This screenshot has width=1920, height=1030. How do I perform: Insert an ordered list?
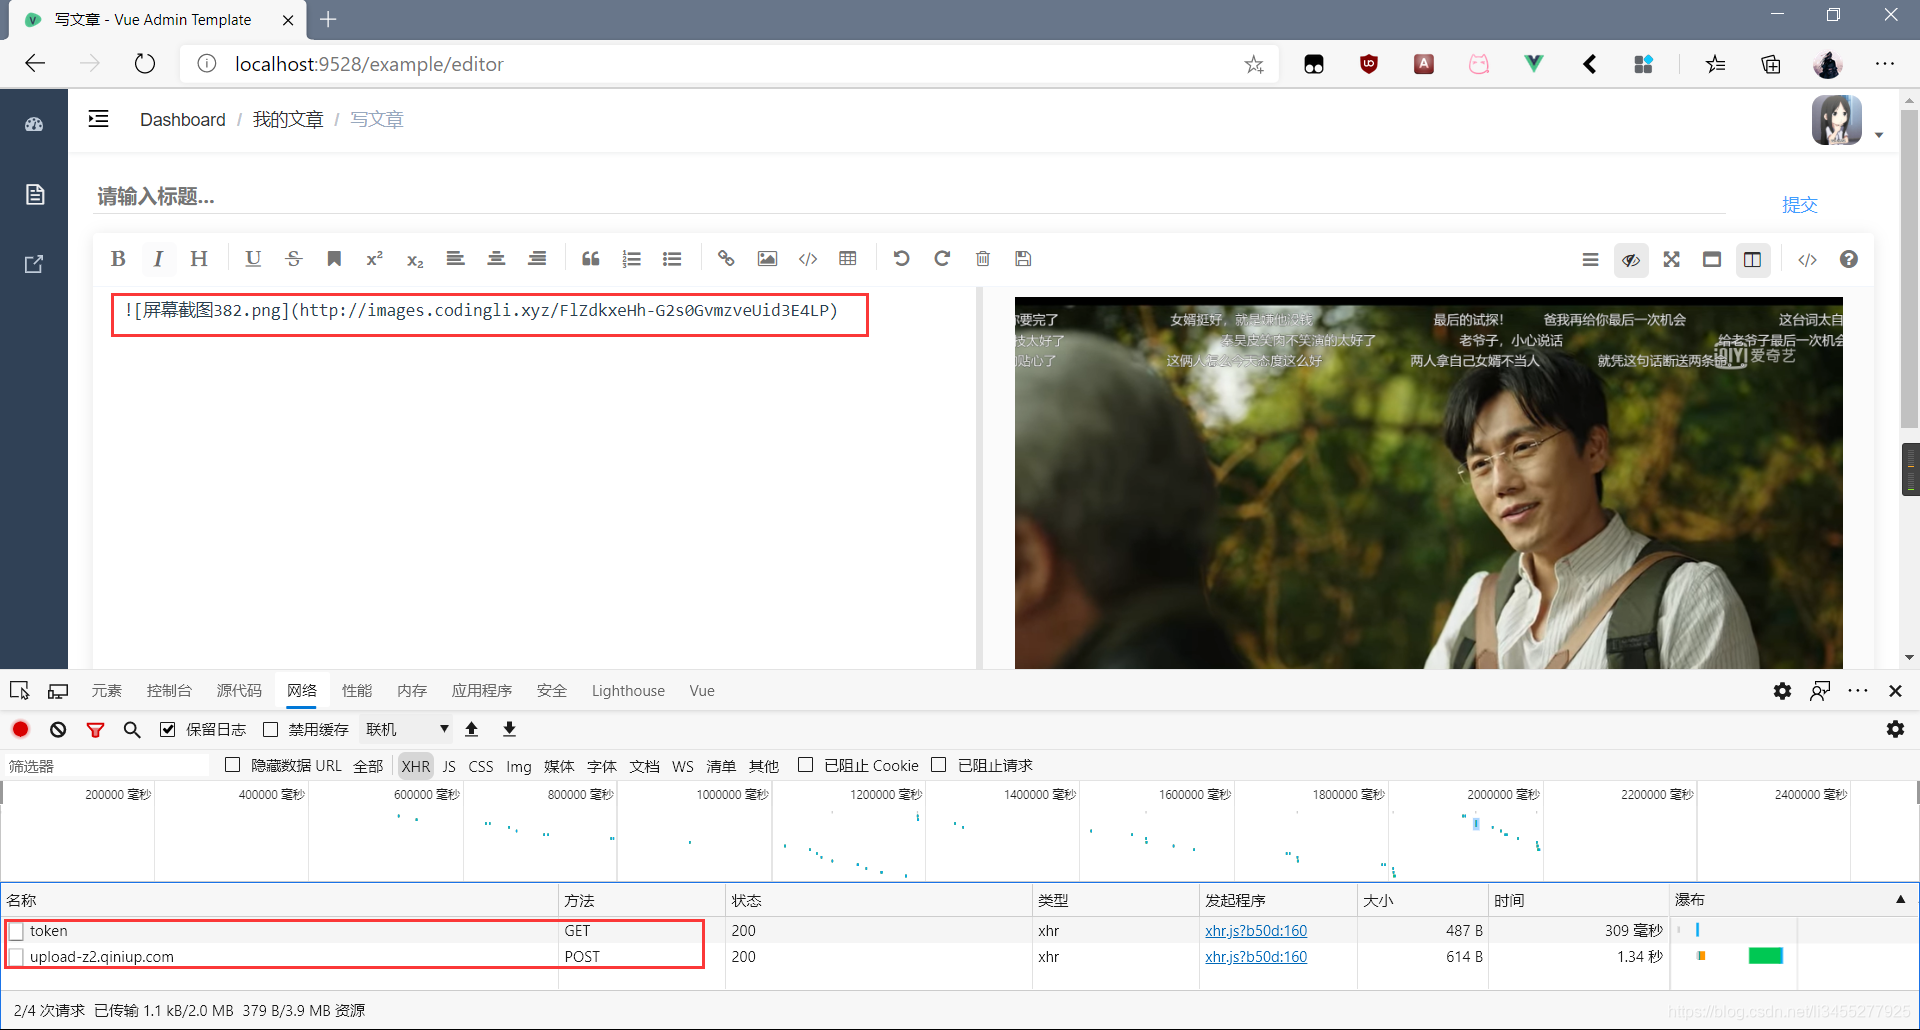click(631, 259)
